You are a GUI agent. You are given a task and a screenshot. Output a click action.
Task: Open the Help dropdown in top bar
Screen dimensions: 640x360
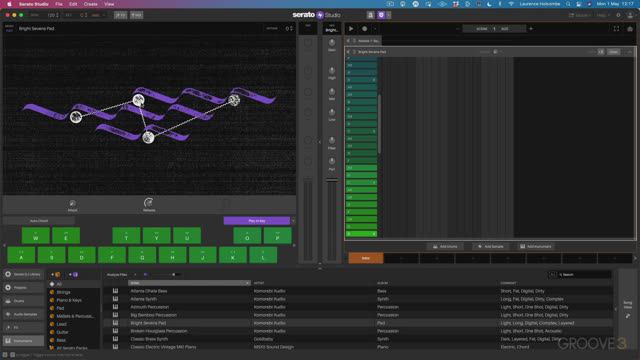602,15
